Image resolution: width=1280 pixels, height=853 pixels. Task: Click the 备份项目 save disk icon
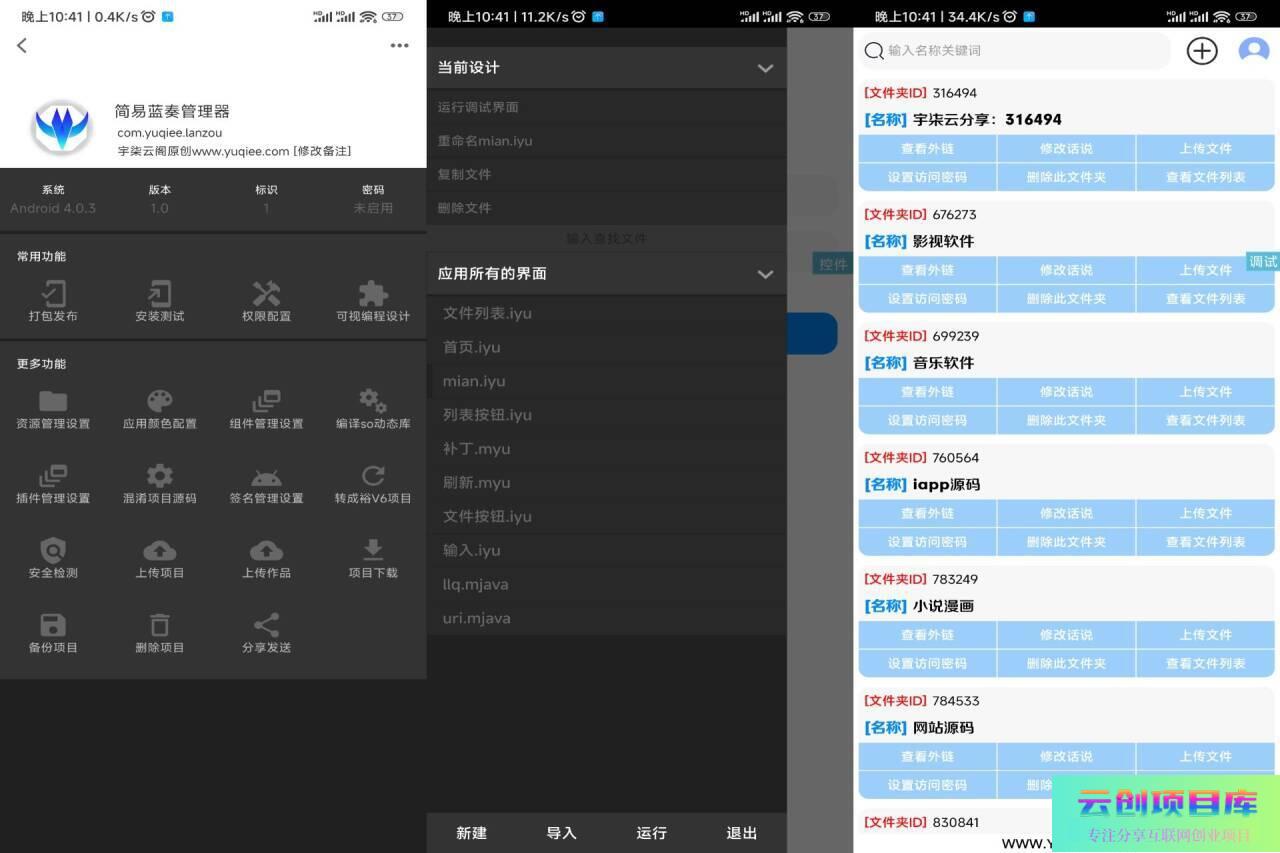[53, 626]
